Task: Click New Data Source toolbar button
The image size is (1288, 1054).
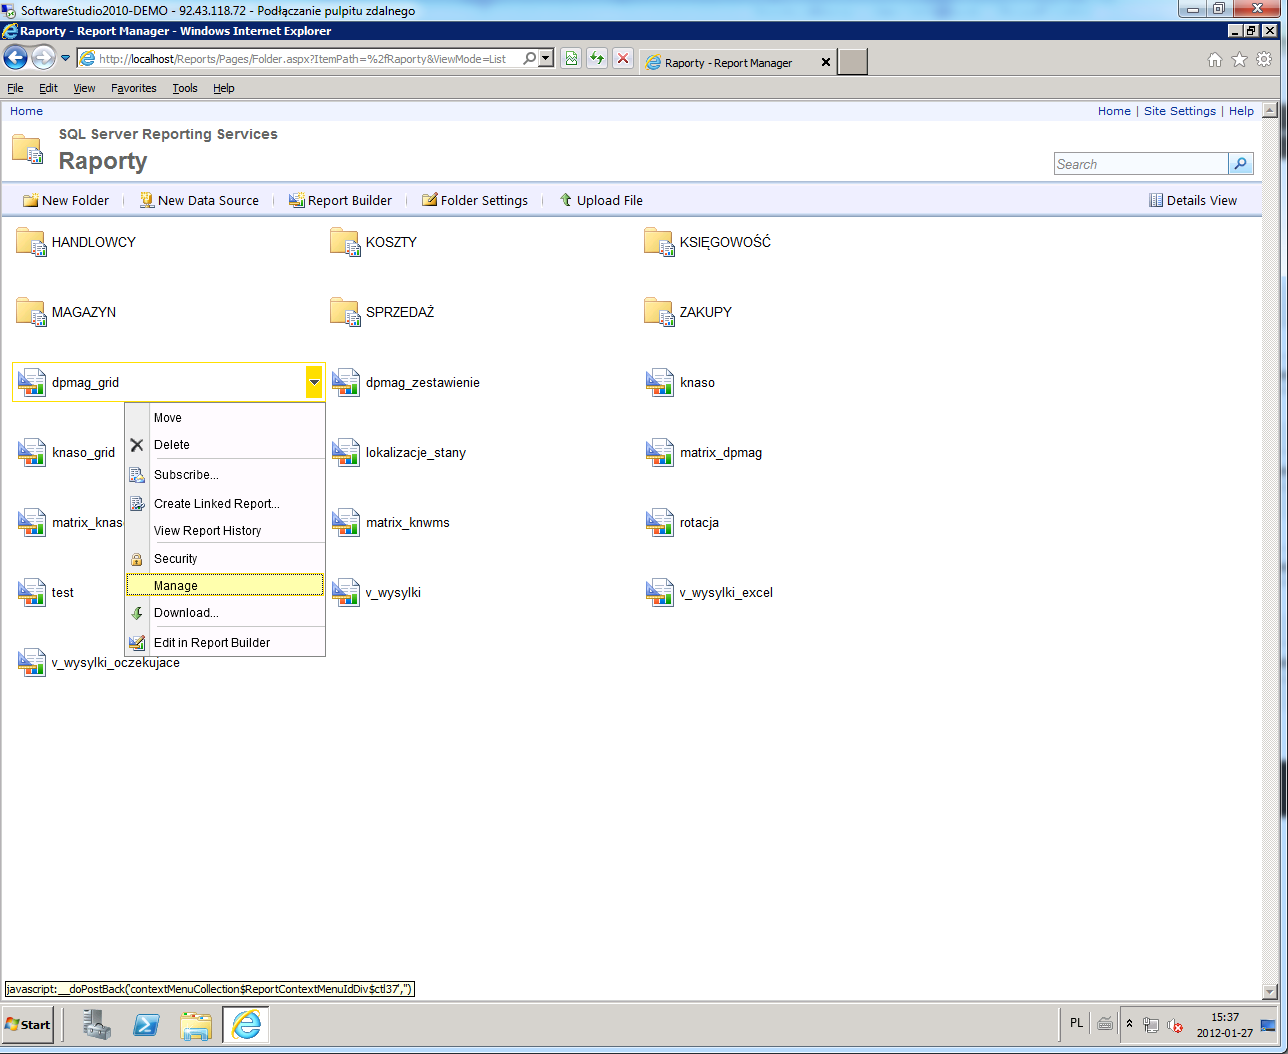Action: pos(199,200)
